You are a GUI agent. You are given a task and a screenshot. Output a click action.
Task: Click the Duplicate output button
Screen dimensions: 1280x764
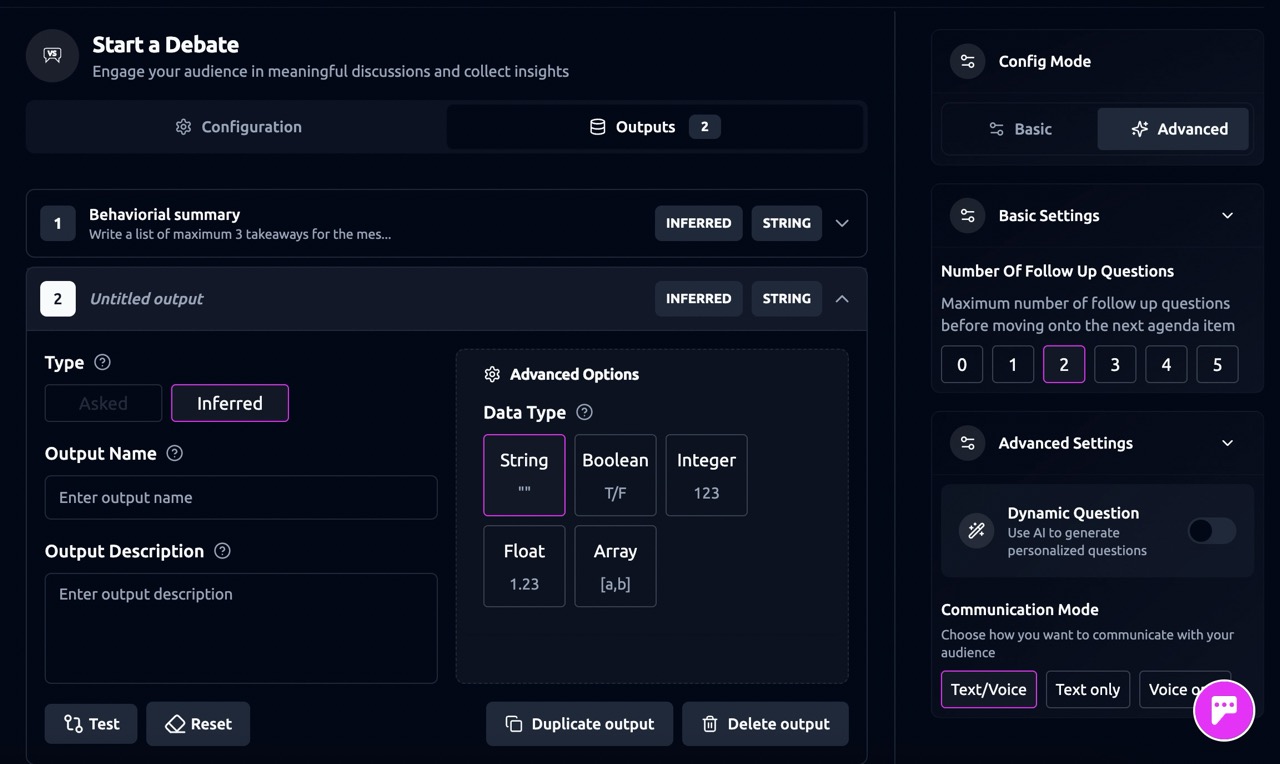(579, 724)
